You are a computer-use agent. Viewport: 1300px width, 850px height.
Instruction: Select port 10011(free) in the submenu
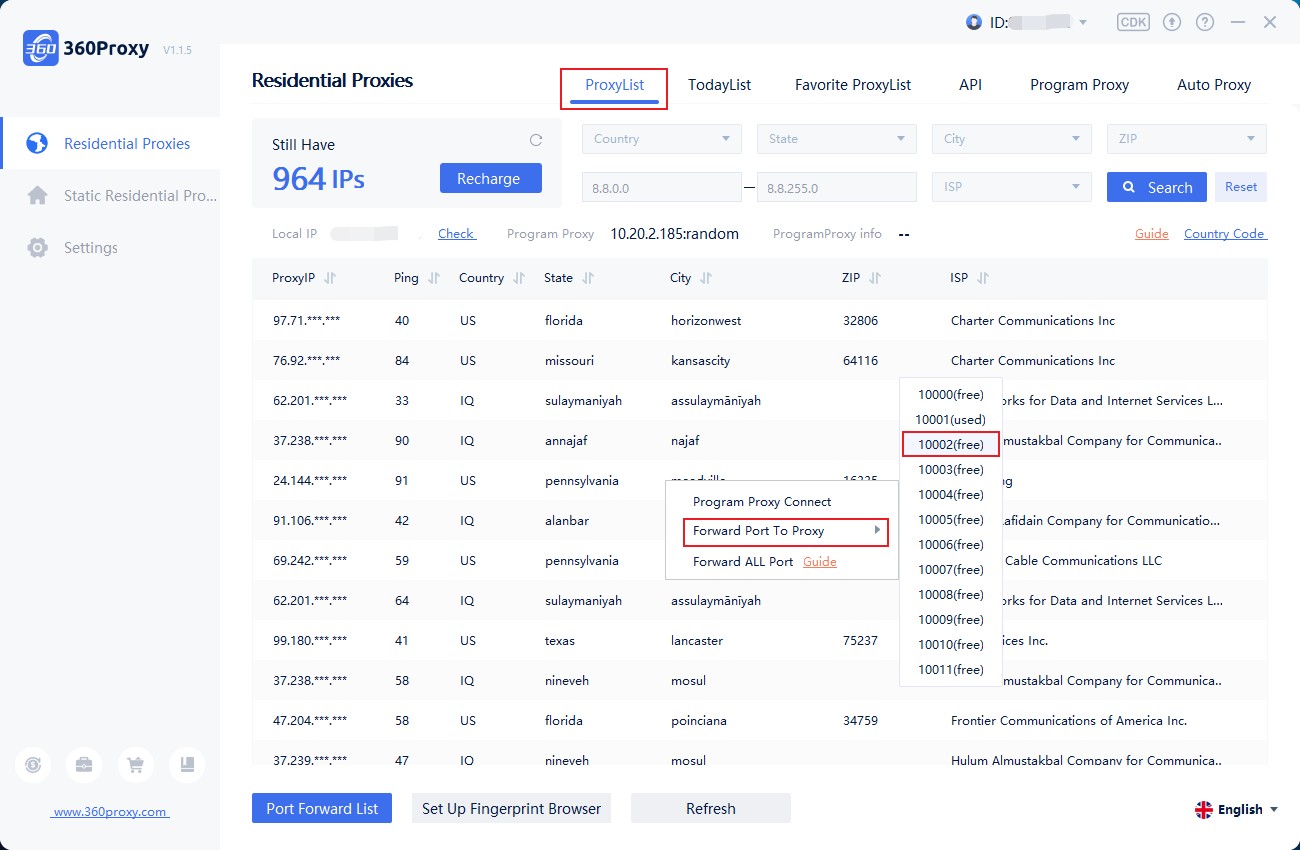point(951,670)
